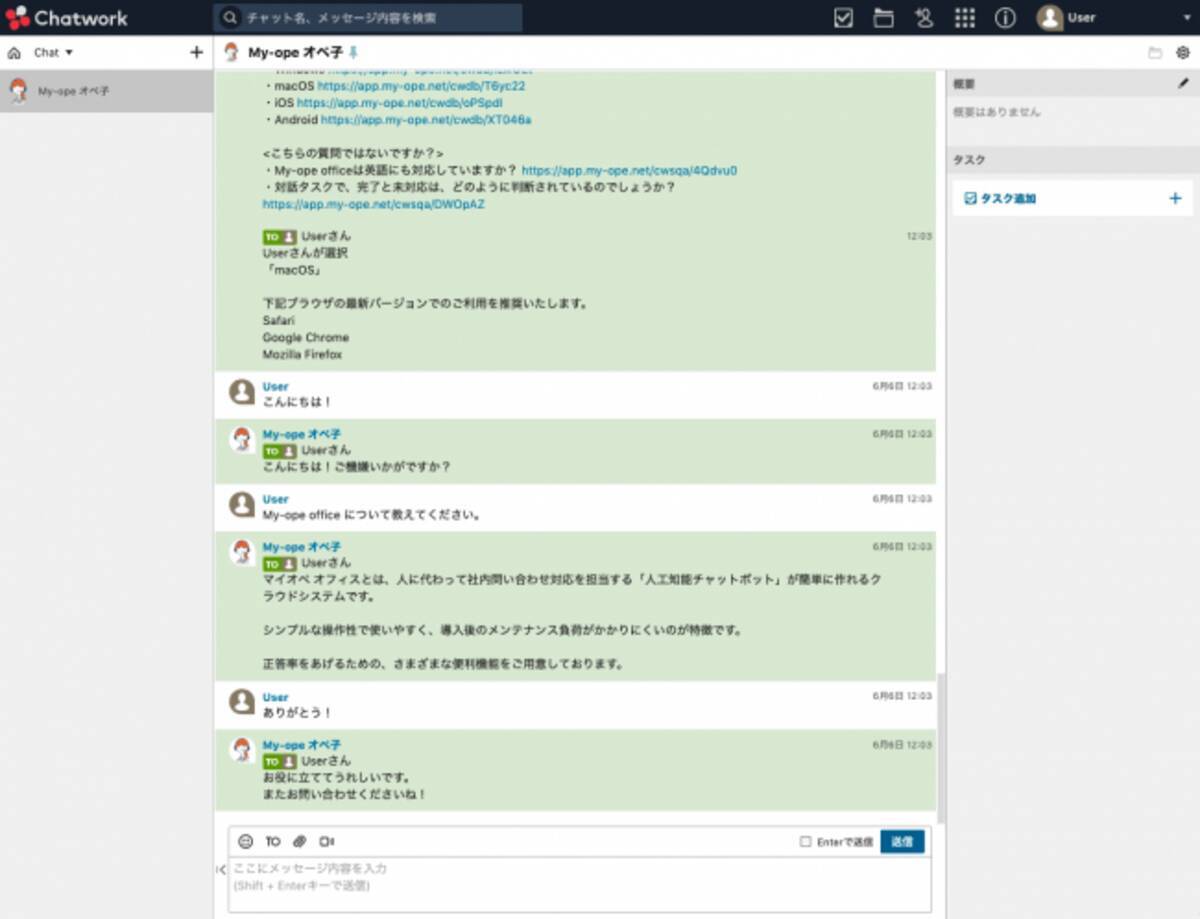Select My-ope オペ子 chat in sidebar
Image resolution: width=1200 pixels, height=919 pixels.
coord(74,91)
